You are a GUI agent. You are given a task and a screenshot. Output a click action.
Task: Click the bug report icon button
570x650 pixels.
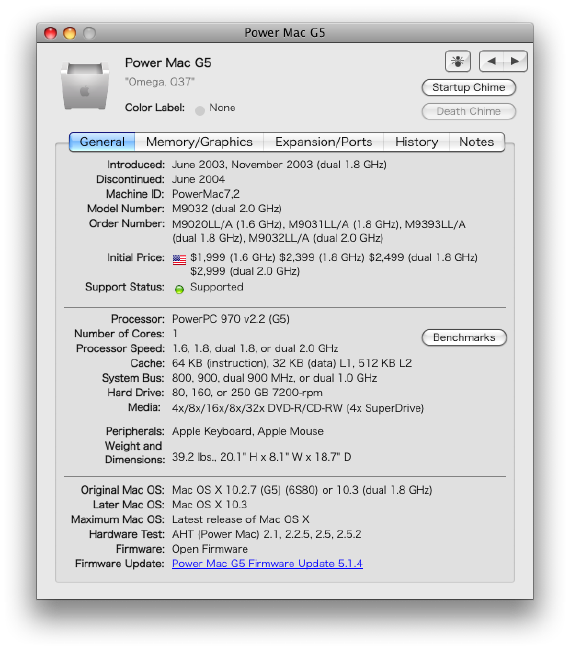(x=458, y=61)
